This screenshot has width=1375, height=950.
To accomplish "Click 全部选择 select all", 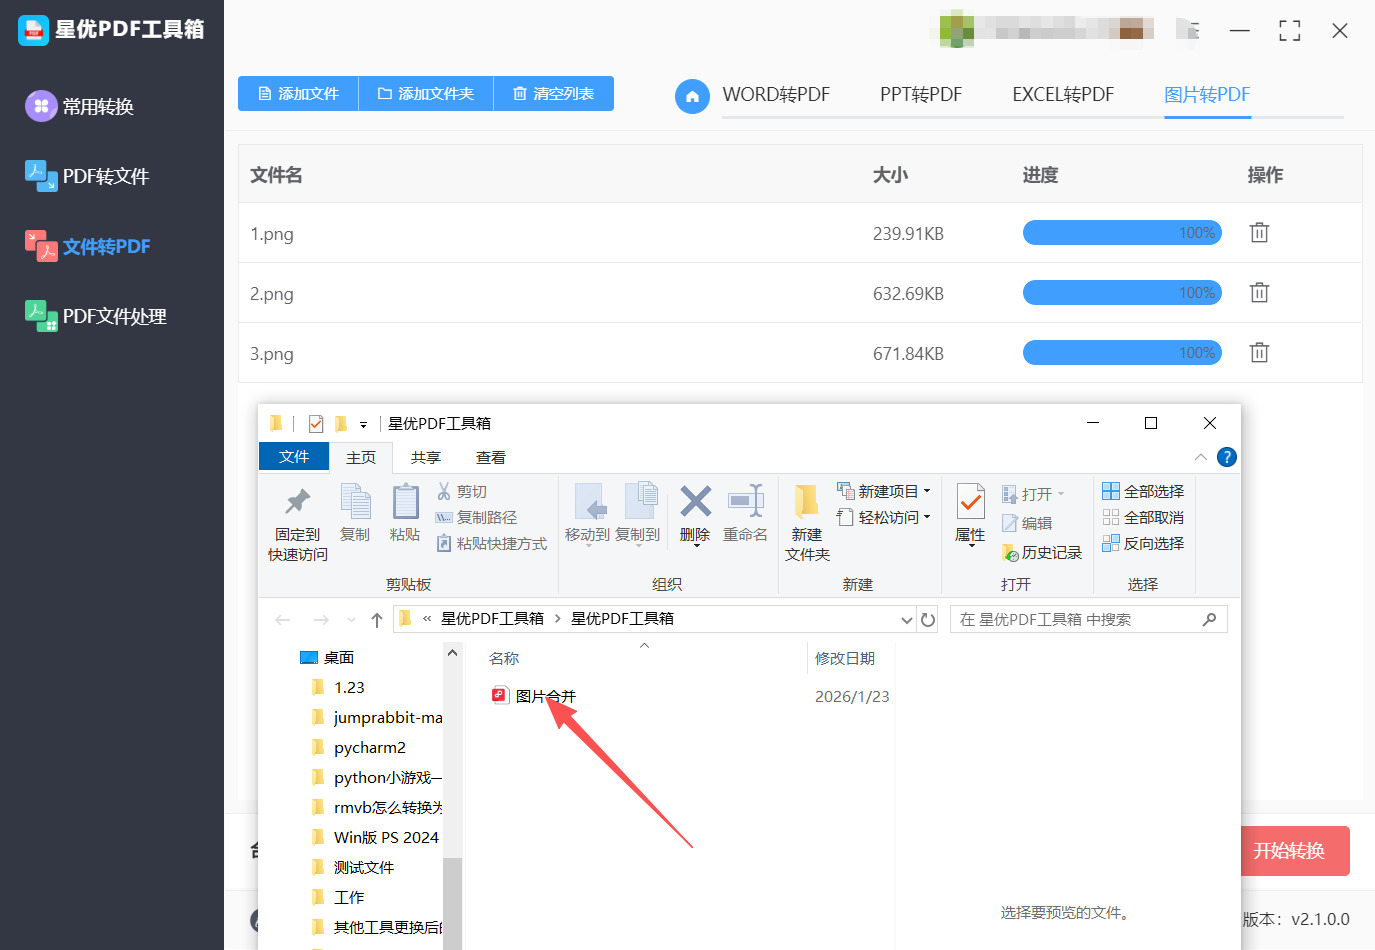I will pyautogui.click(x=1143, y=492).
